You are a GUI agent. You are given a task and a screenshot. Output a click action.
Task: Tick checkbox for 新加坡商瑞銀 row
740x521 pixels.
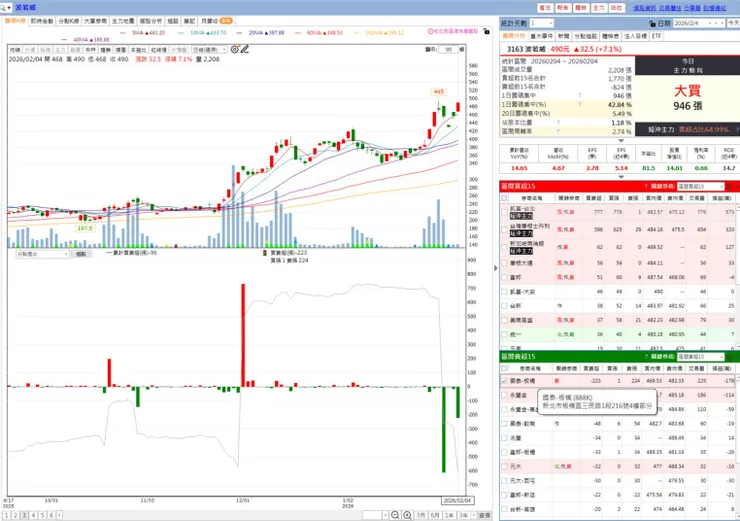[x=504, y=247]
